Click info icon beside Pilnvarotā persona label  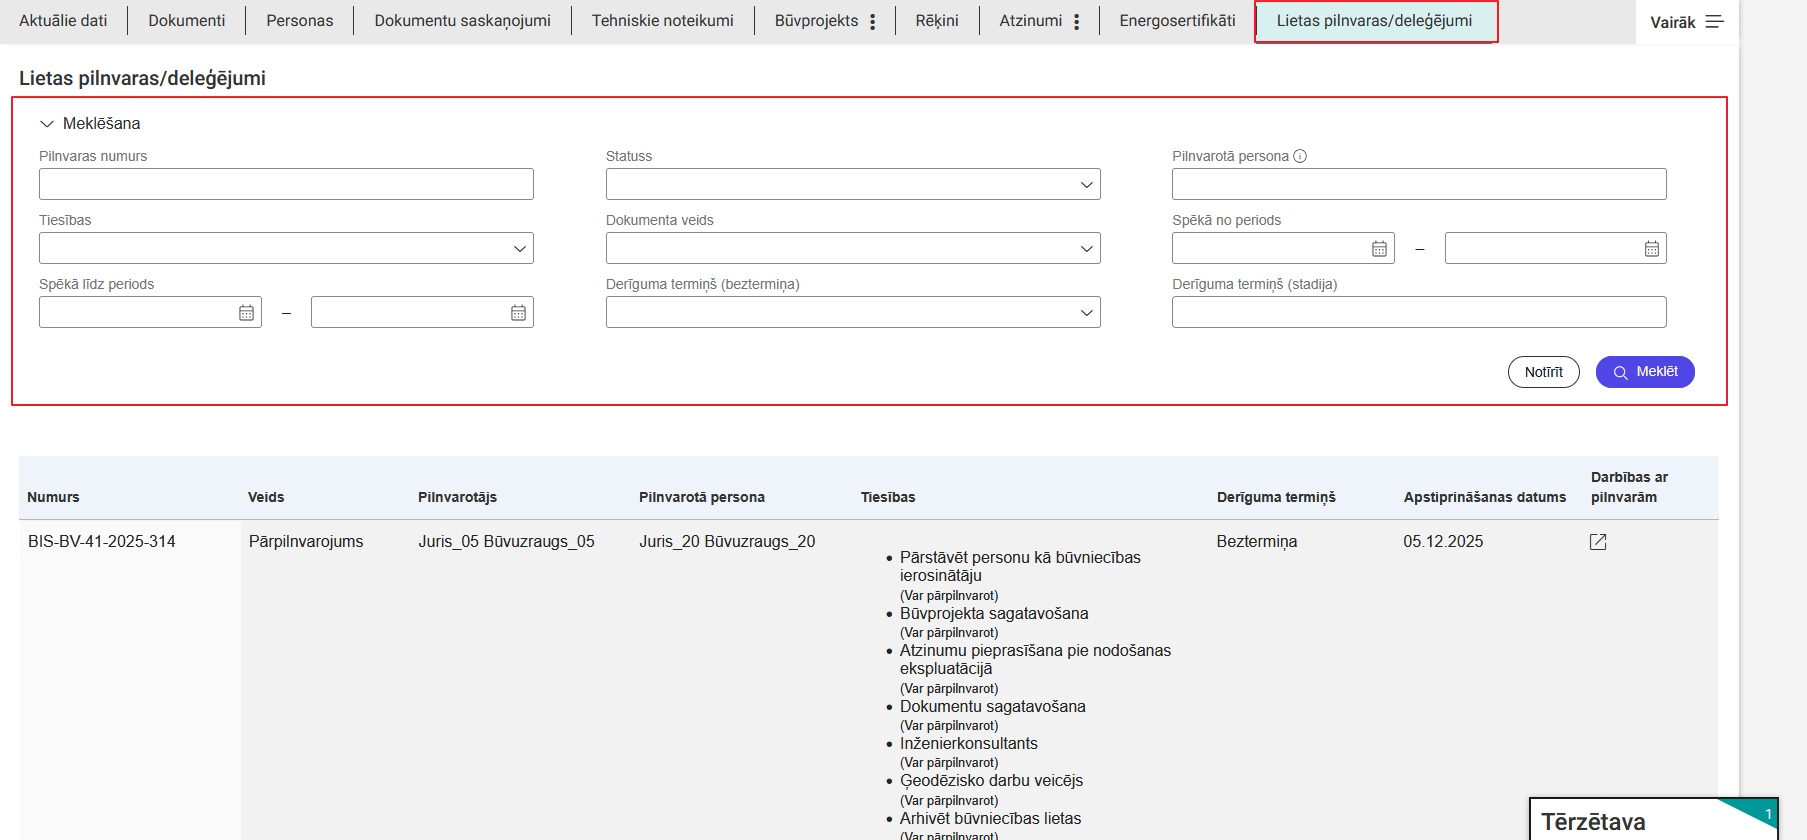coord(1300,156)
